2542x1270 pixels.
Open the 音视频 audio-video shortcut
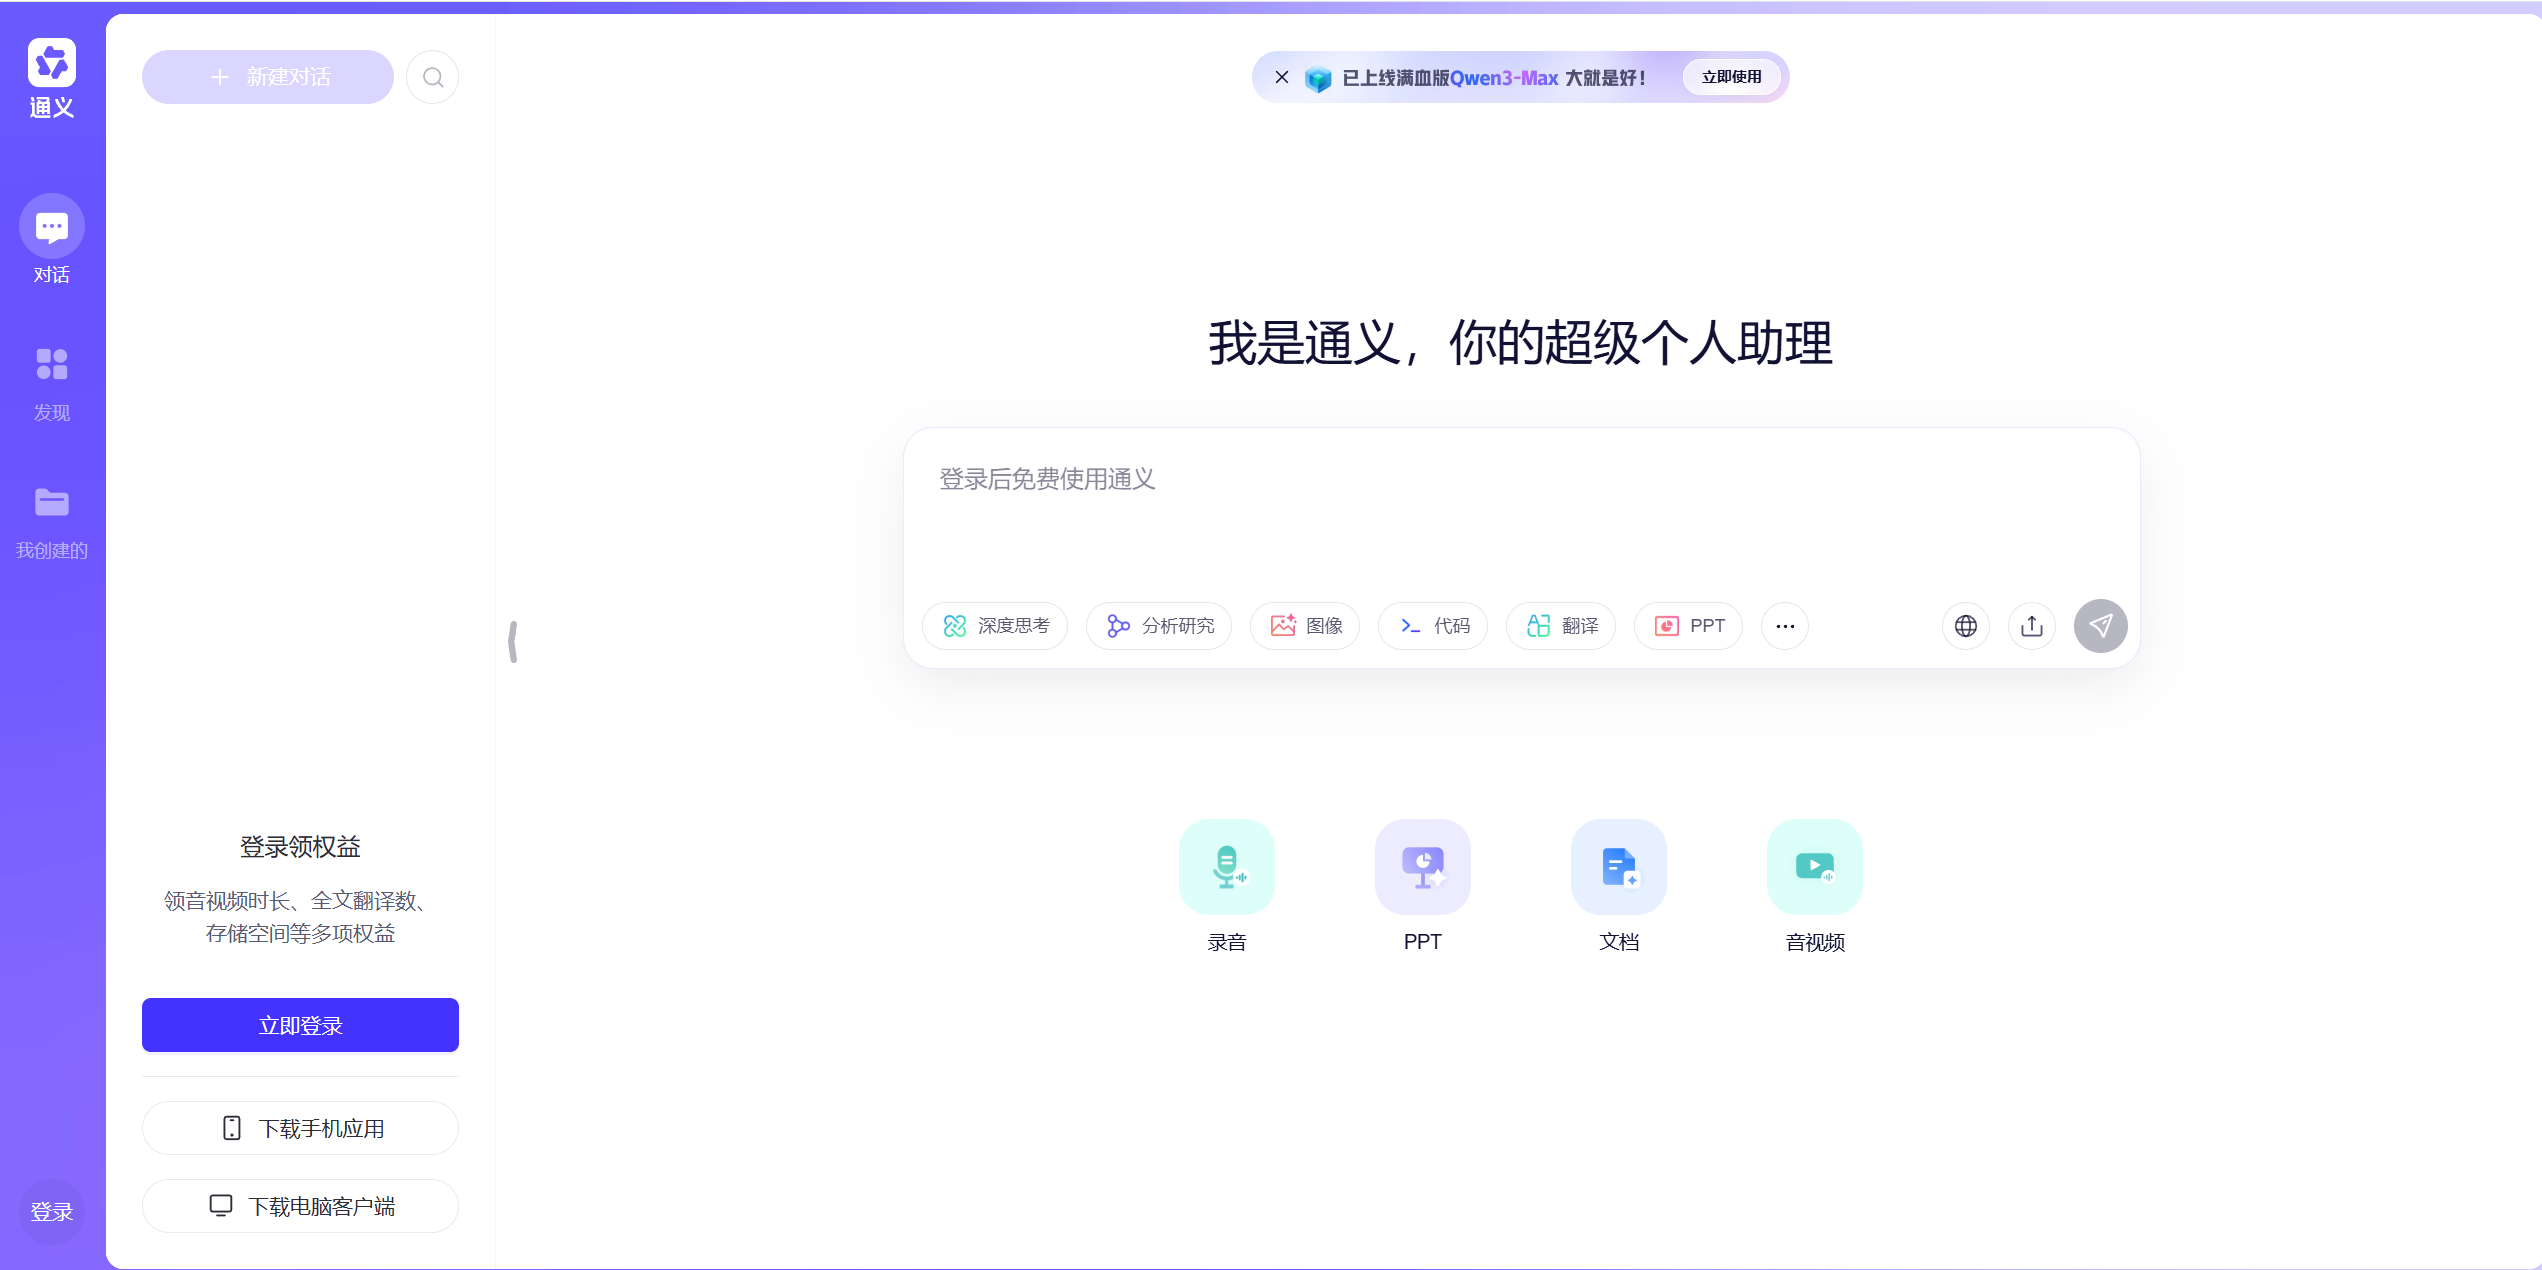[x=1815, y=867]
